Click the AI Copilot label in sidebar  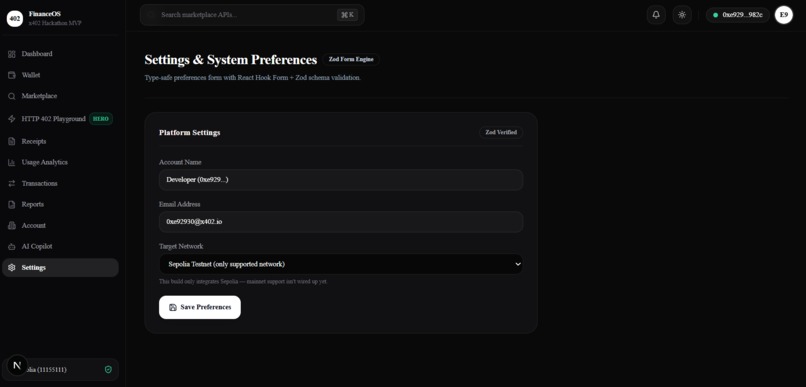click(x=37, y=247)
